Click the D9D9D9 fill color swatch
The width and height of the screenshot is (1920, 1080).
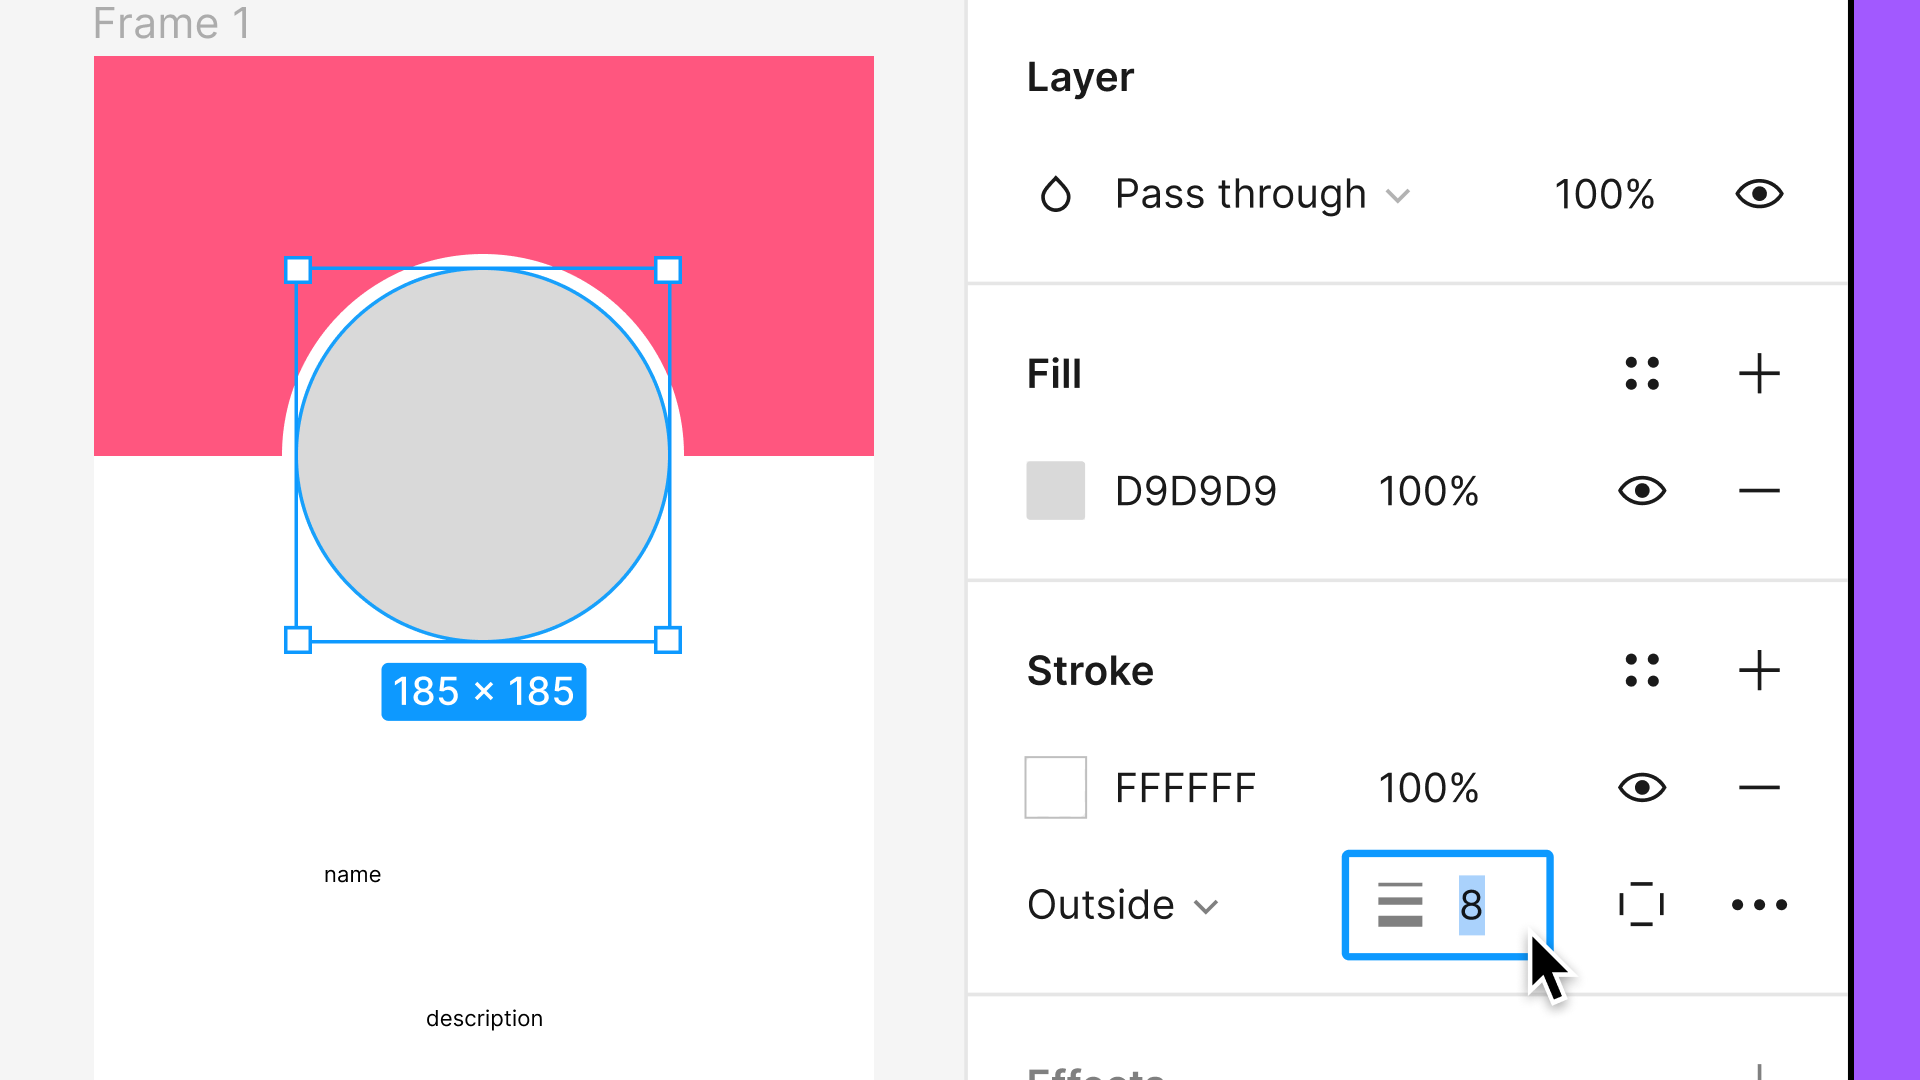coord(1055,490)
